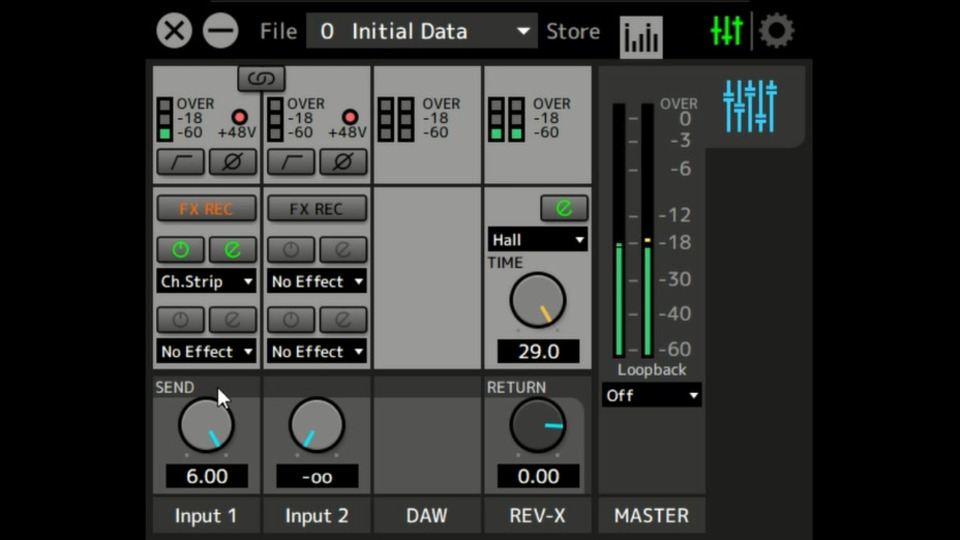960x540 pixels.
Task: Click Input 2 second effect edit icon
Action: [x=343, y=320]
